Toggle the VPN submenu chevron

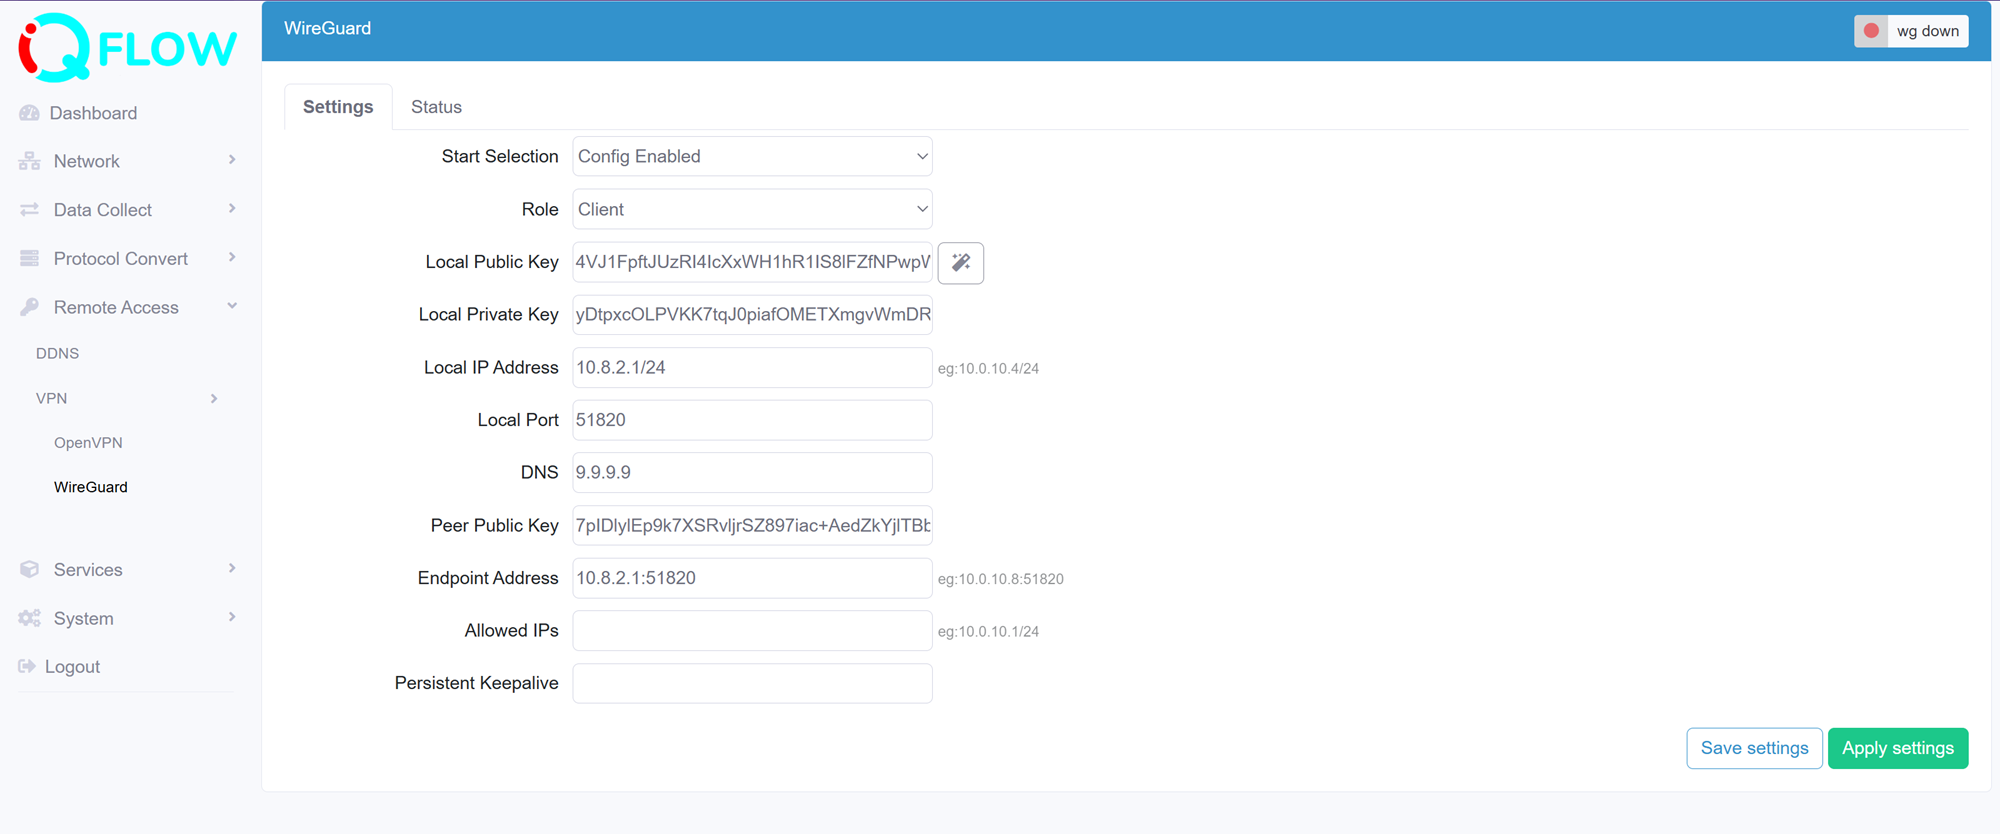214,398
